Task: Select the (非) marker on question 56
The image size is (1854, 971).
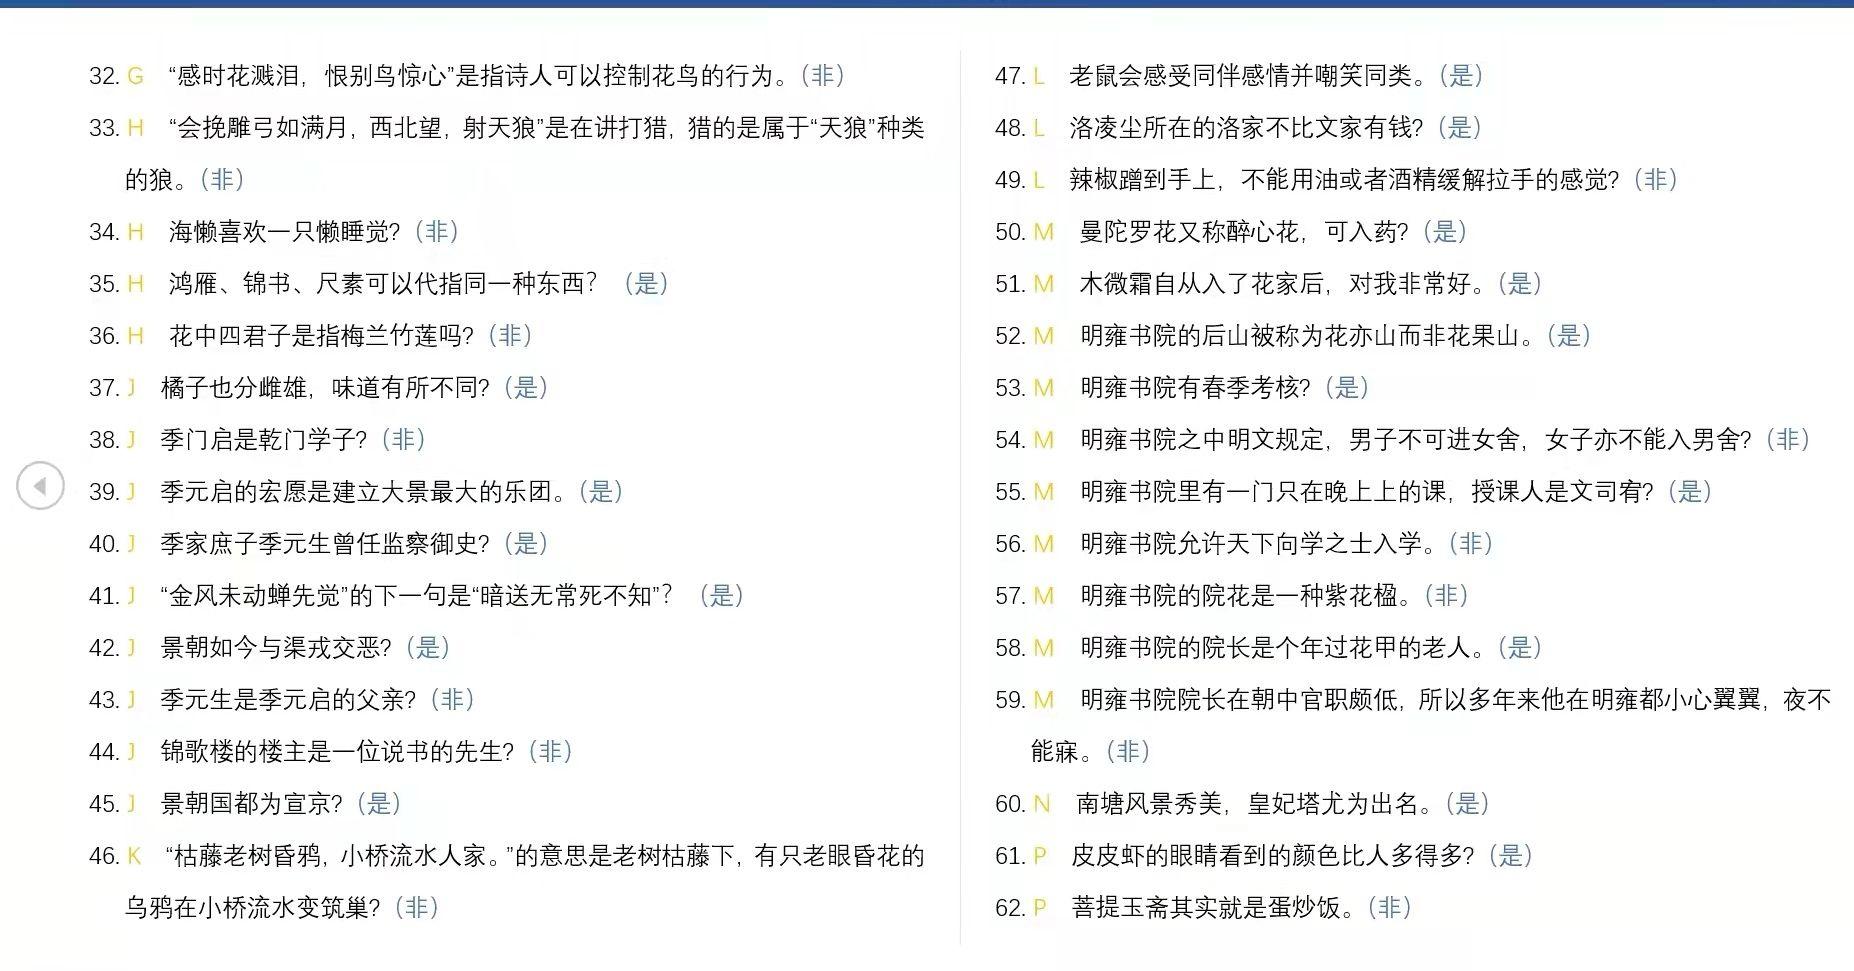Action: (1468, 544)
